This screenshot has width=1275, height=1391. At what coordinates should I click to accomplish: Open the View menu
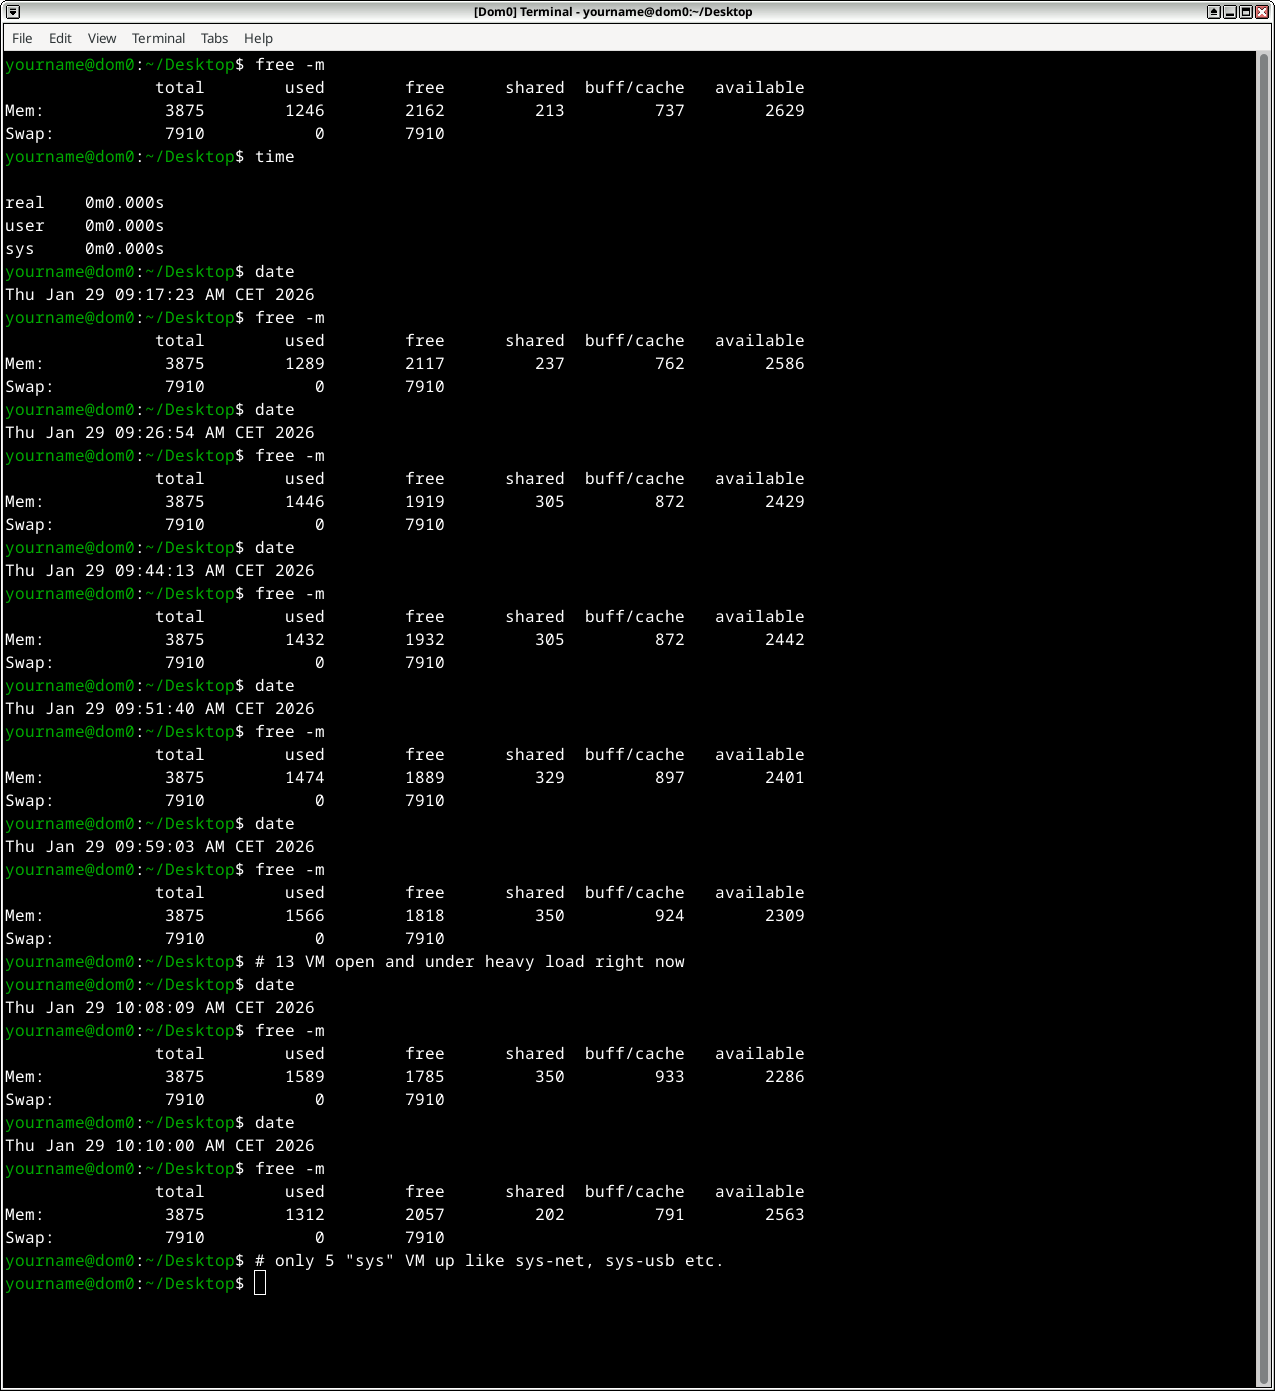102,38
